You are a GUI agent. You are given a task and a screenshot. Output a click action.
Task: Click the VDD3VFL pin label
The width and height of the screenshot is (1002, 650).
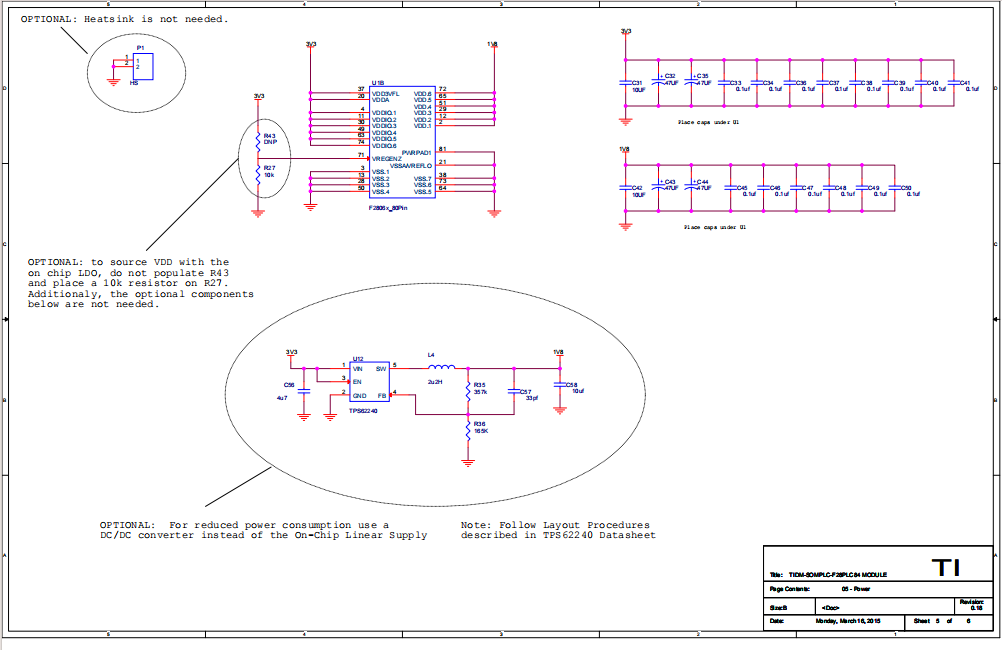[385, 93]
